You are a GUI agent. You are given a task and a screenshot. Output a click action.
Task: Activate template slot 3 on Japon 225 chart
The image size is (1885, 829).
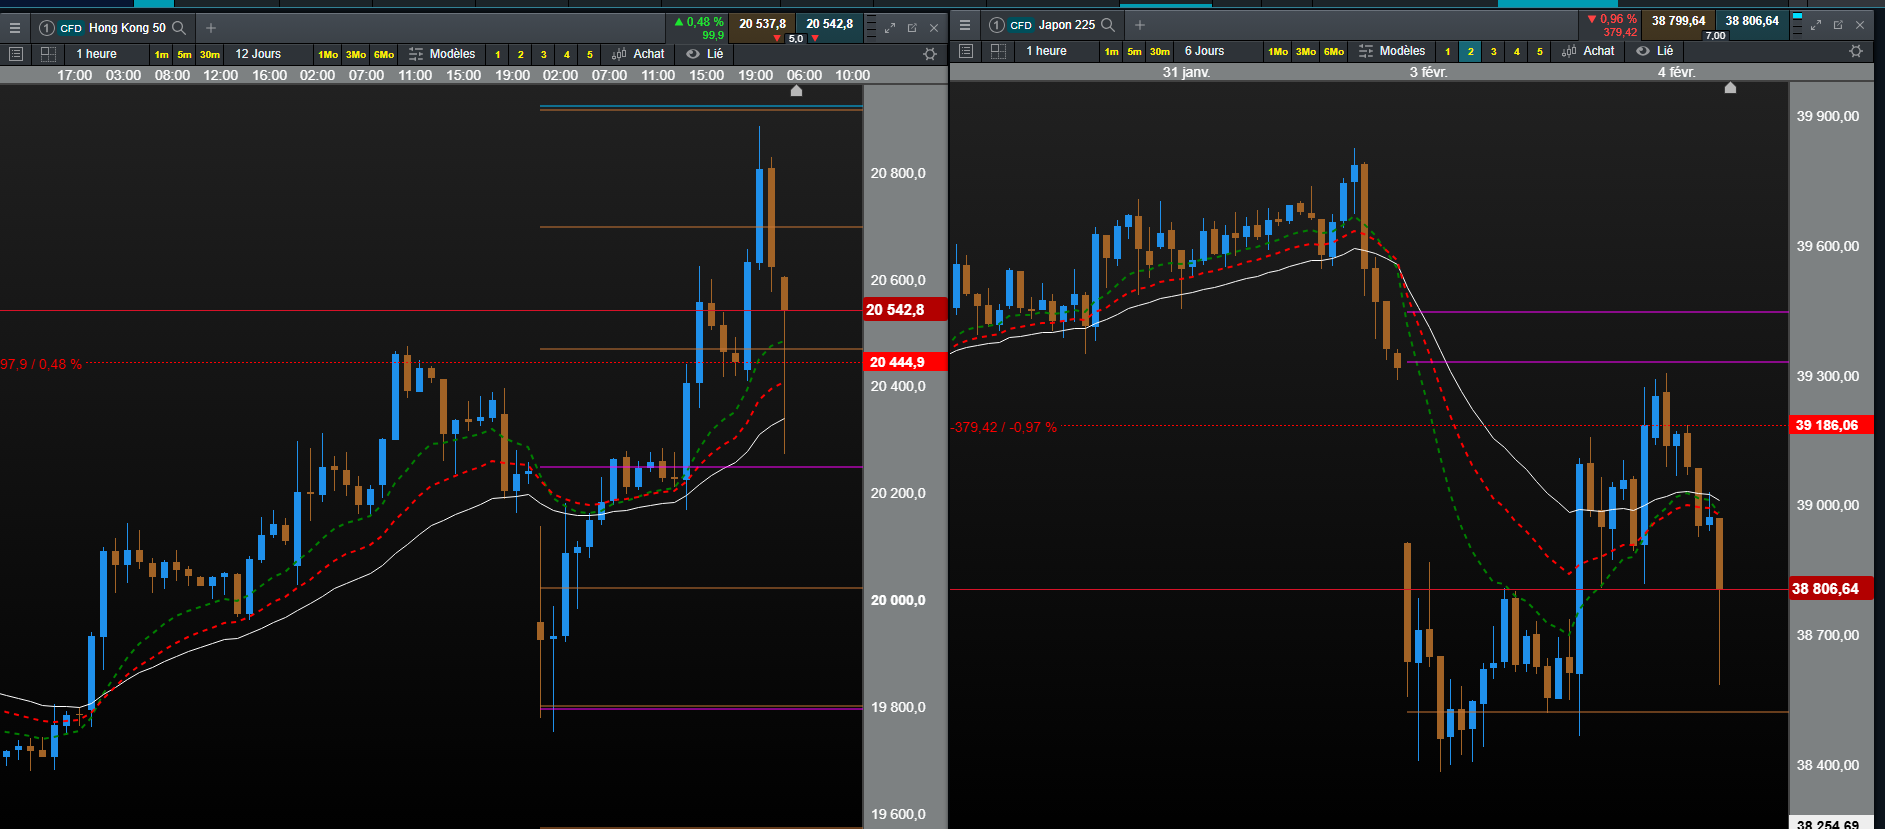1493,51
